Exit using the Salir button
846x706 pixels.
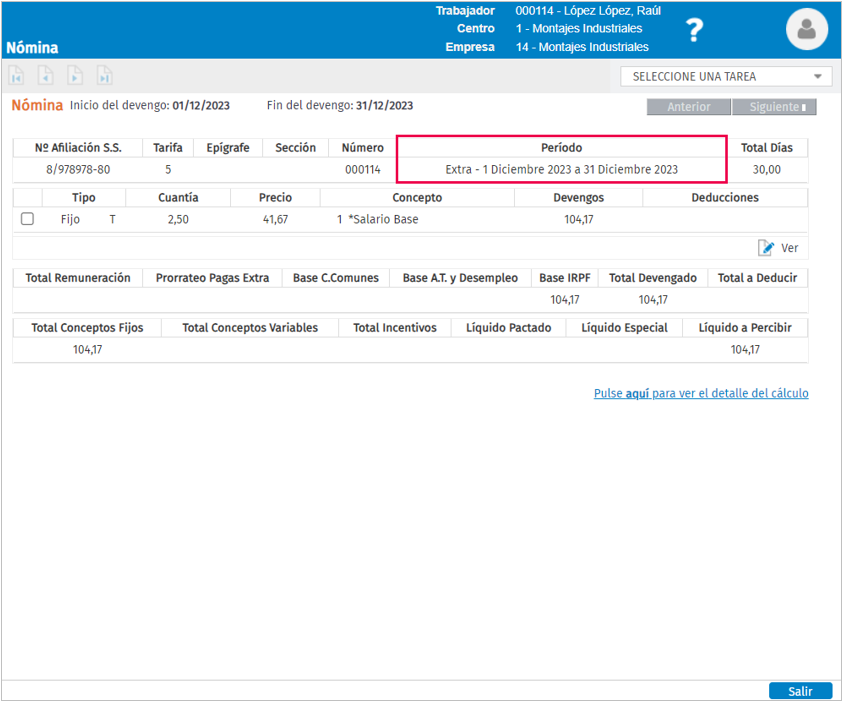(x=800, y=691)
